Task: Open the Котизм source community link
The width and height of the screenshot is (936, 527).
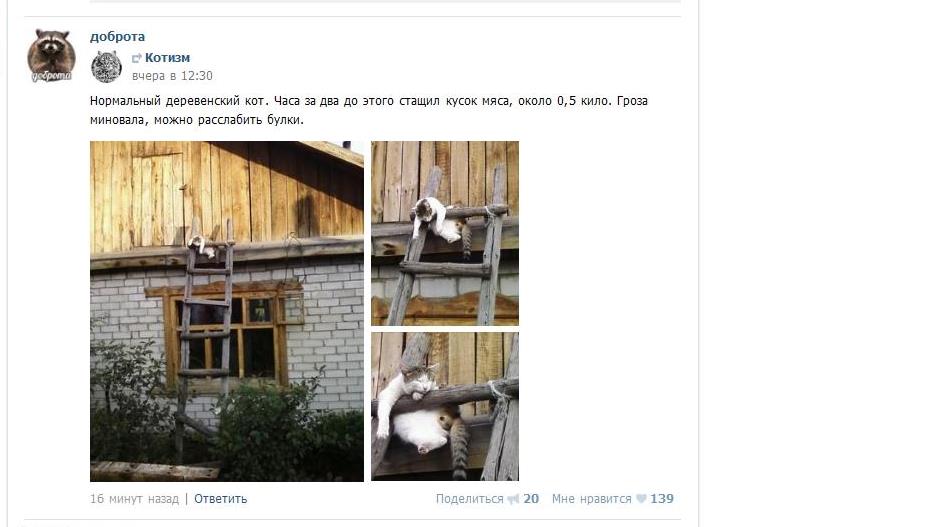Action: pos(167,57)
